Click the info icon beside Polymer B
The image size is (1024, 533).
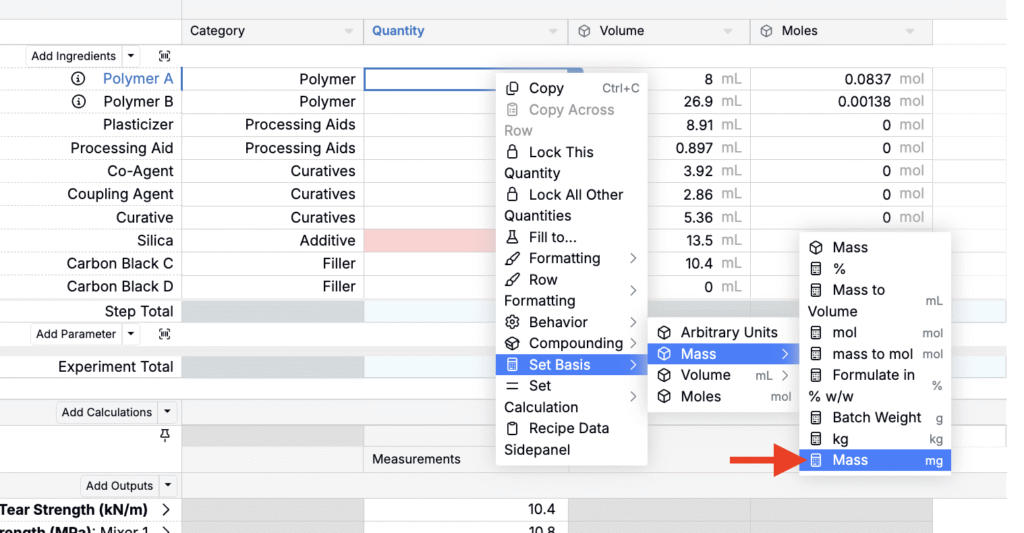tap(79, 102)
